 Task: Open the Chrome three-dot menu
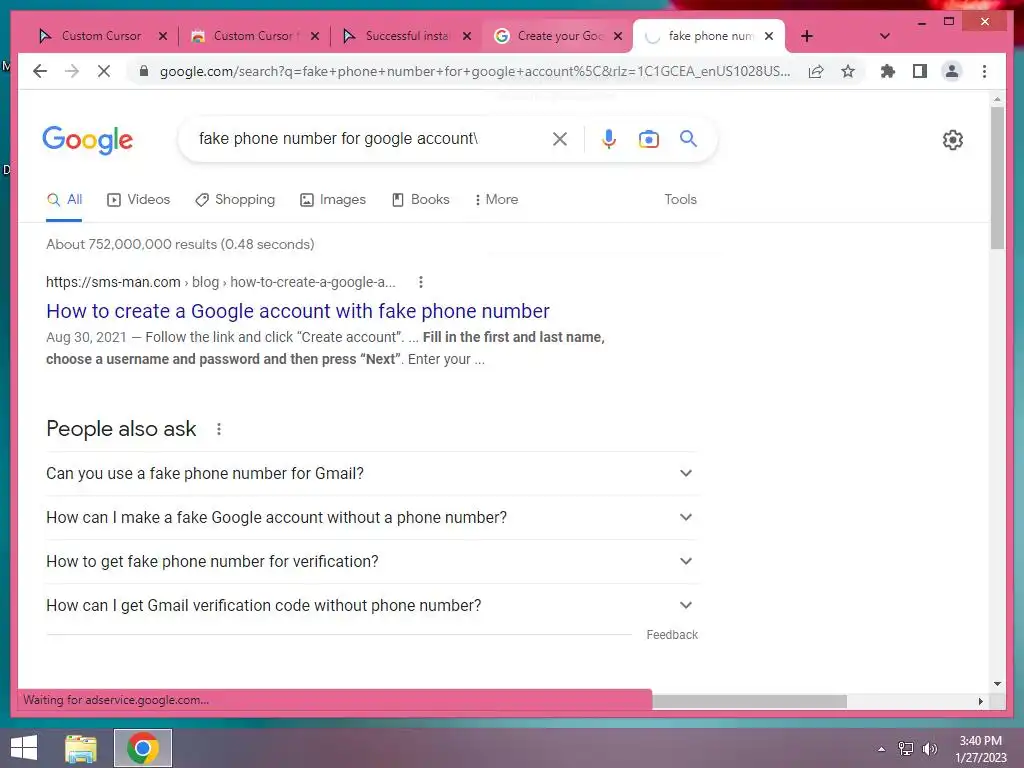[984, 71]
